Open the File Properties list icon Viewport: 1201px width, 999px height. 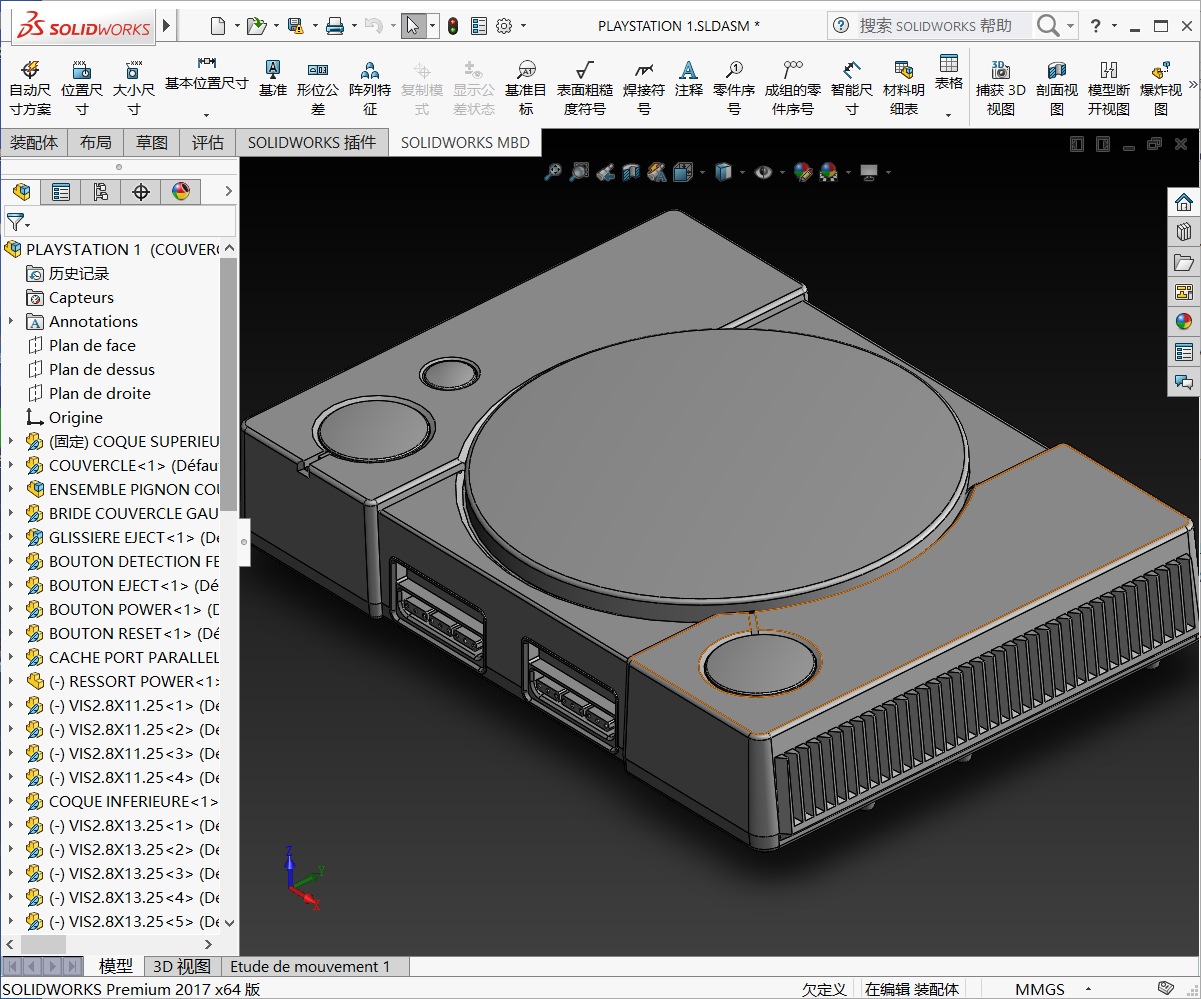479,26
